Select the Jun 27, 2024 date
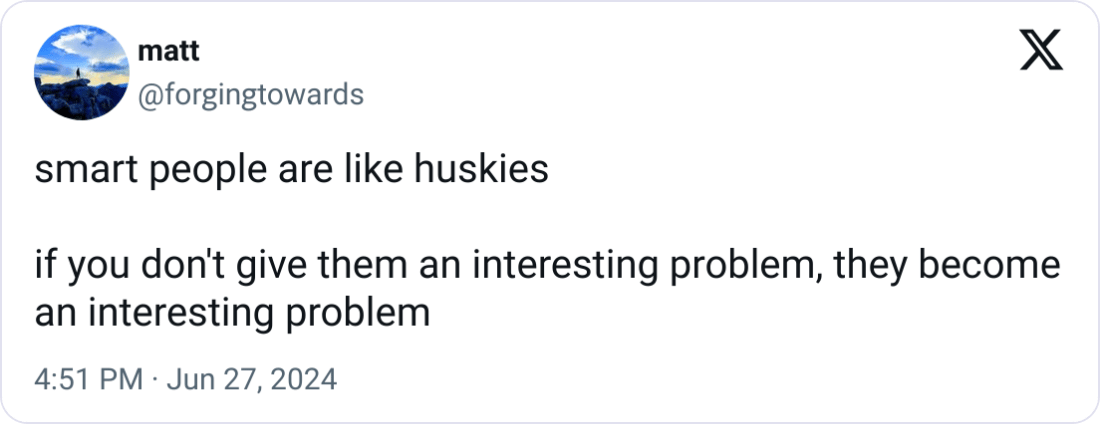1100x424 pixels. coord(252,380)
